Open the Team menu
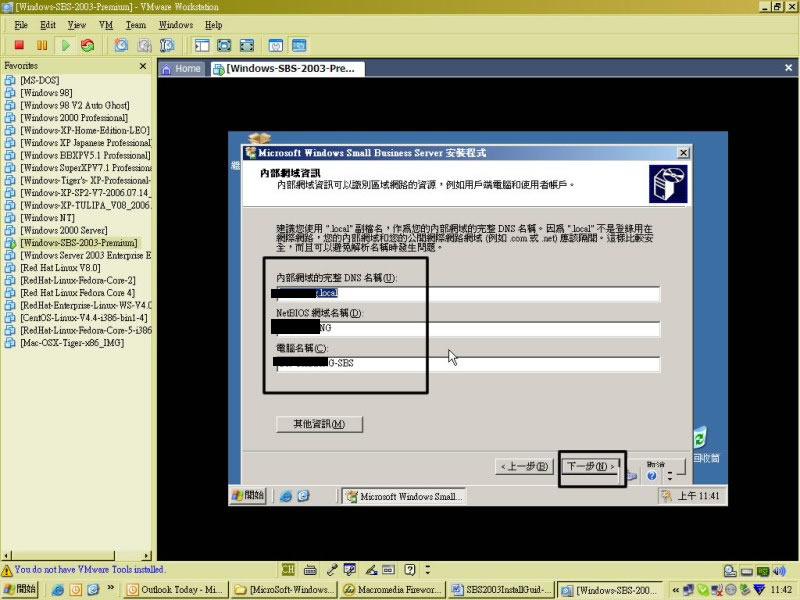800x600 pixels. [x=135, y=24]
